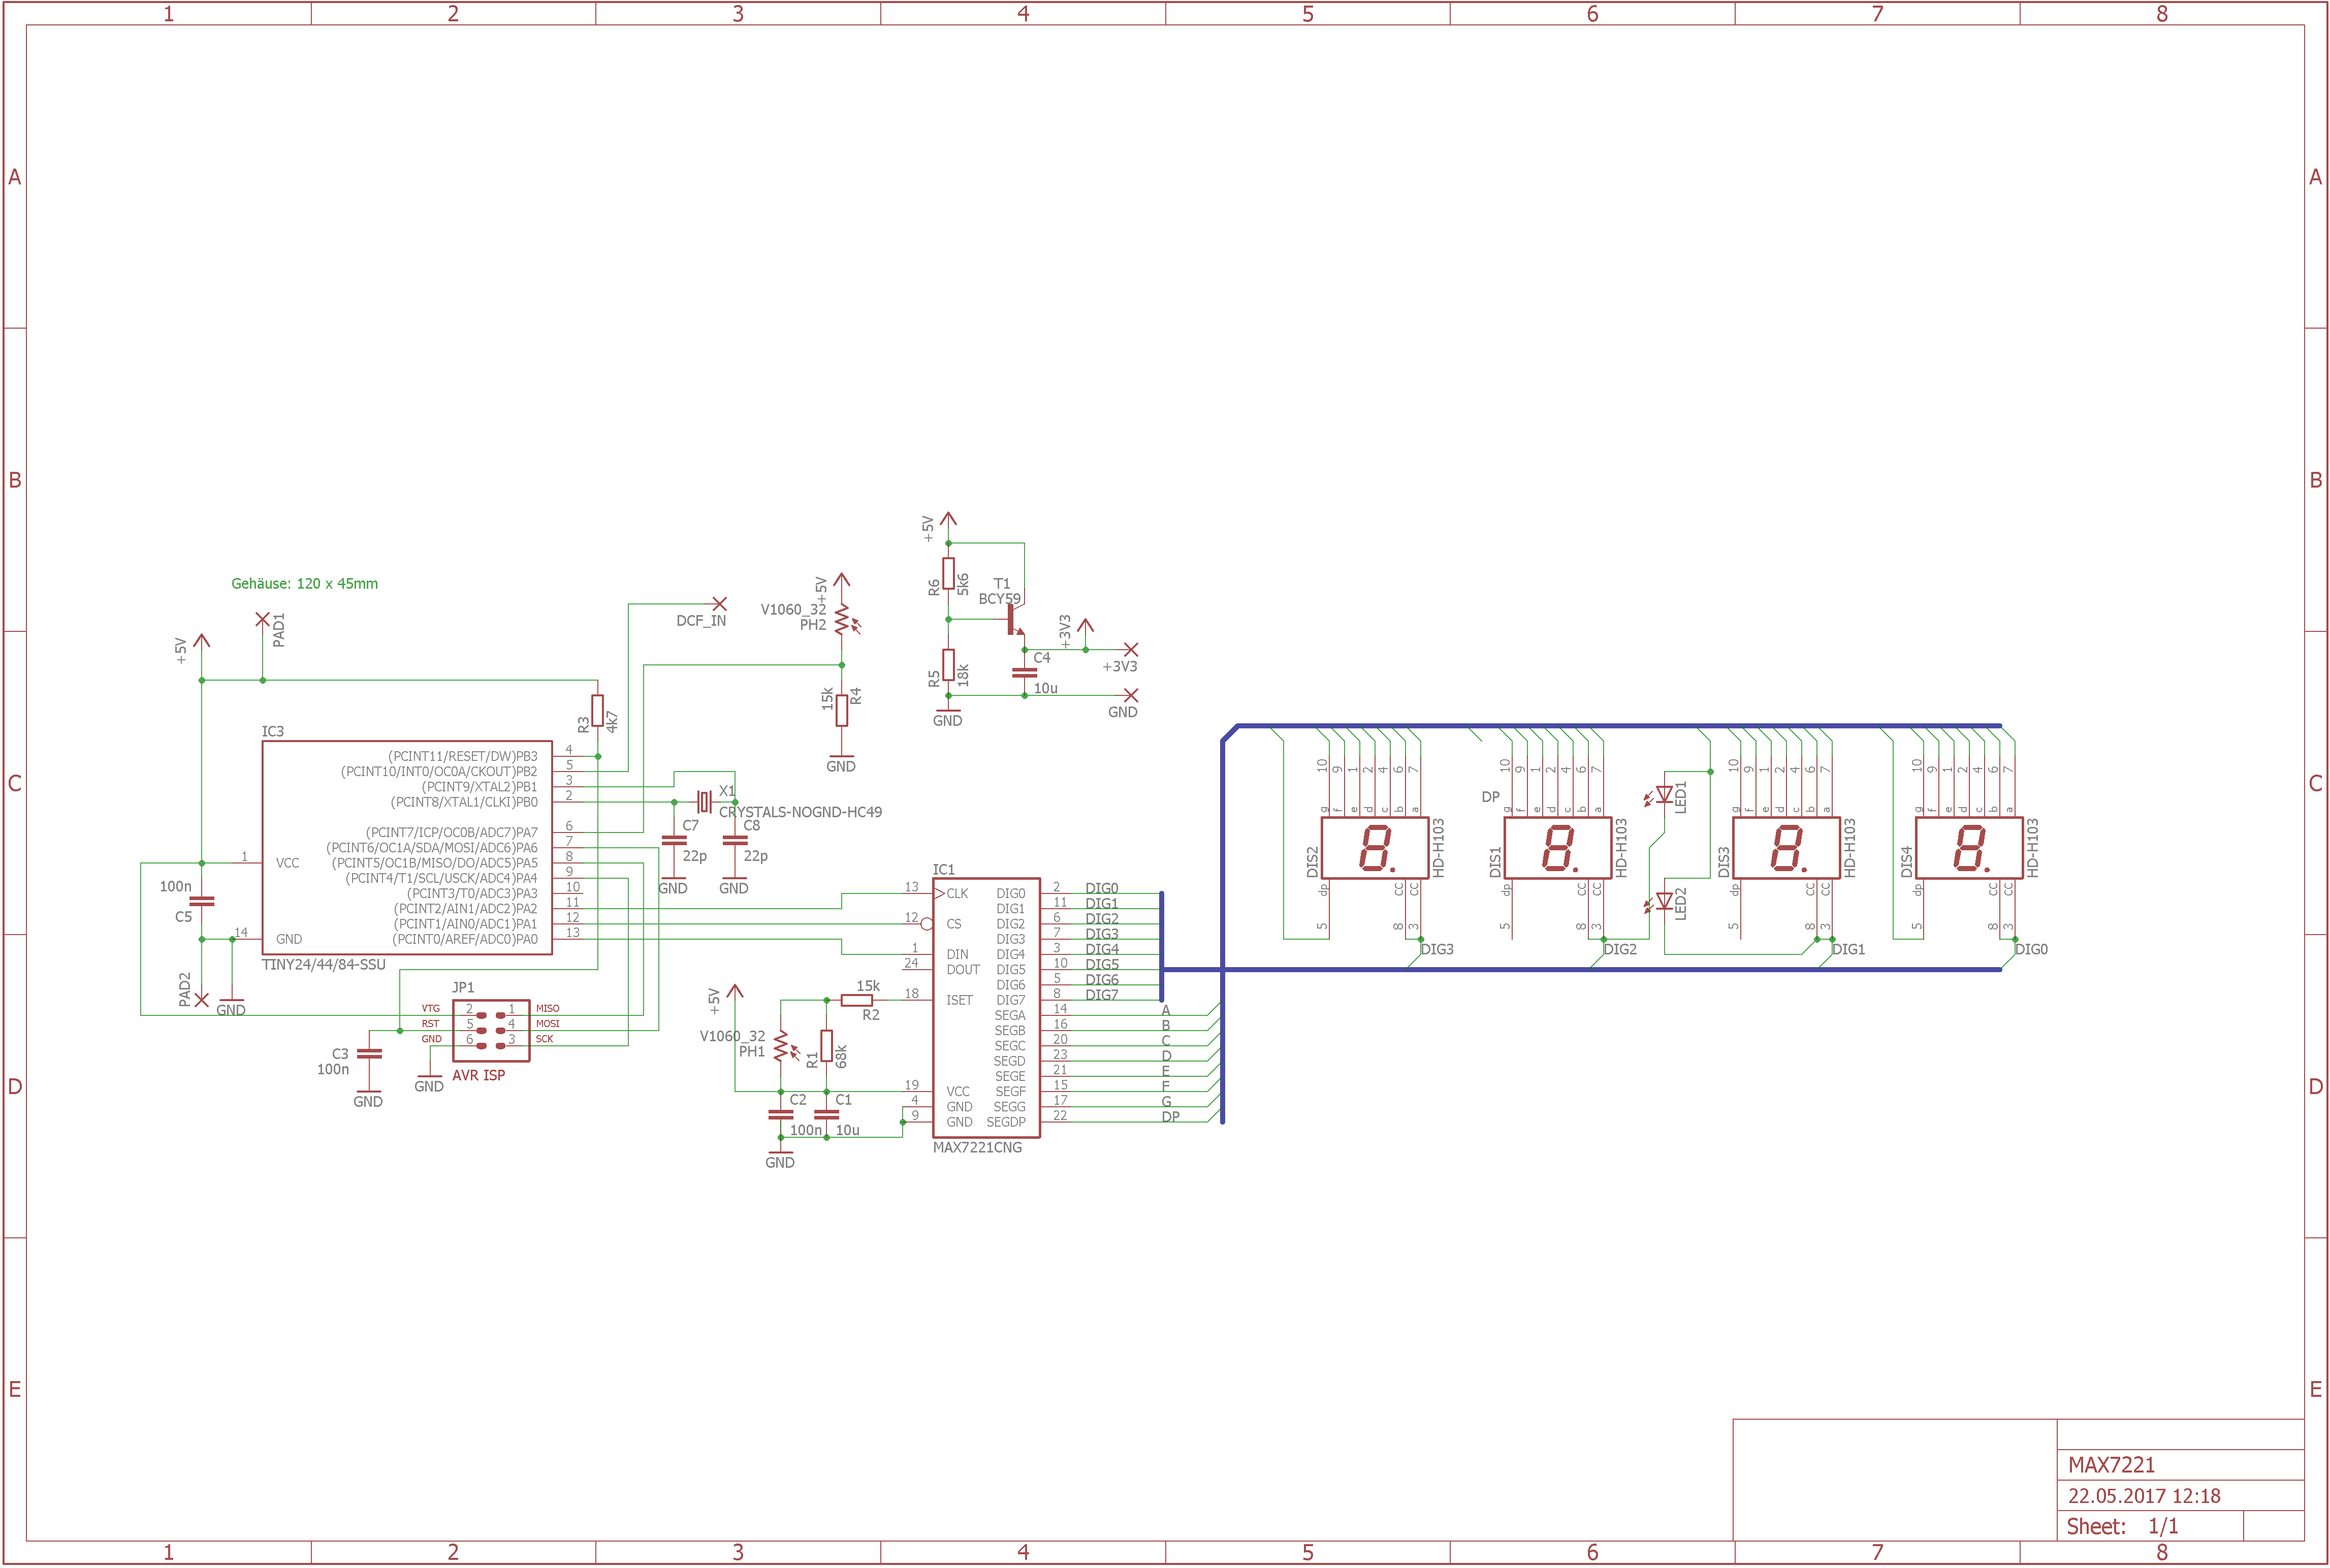Select the JP1 AVR ISP header symbol
This screenshot has height=1568, width=2330.
click(x=491, y=1030)
